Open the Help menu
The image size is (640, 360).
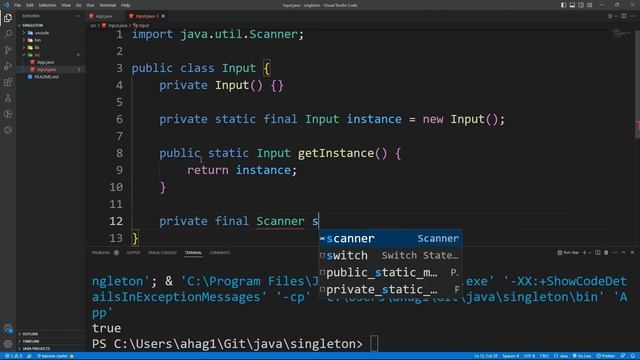125,5
